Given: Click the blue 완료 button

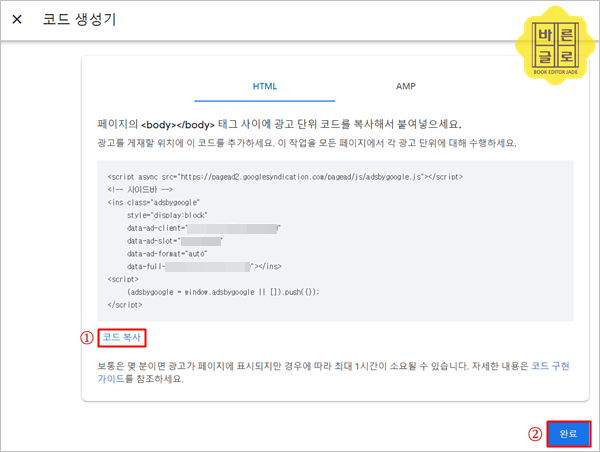Looking at the screenshot, I should click(568, 434).
